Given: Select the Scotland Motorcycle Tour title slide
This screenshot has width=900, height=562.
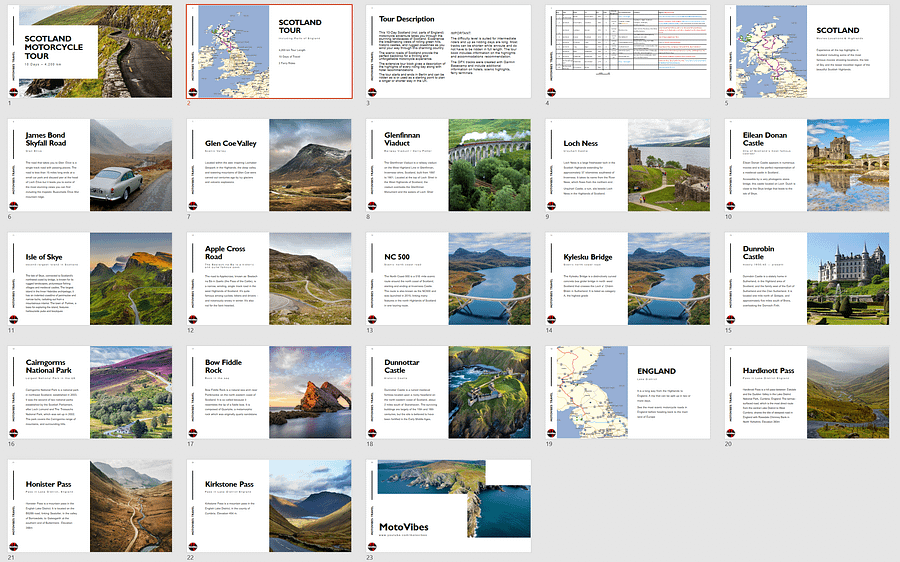Looking at the screenshot, I should point(90,52).
